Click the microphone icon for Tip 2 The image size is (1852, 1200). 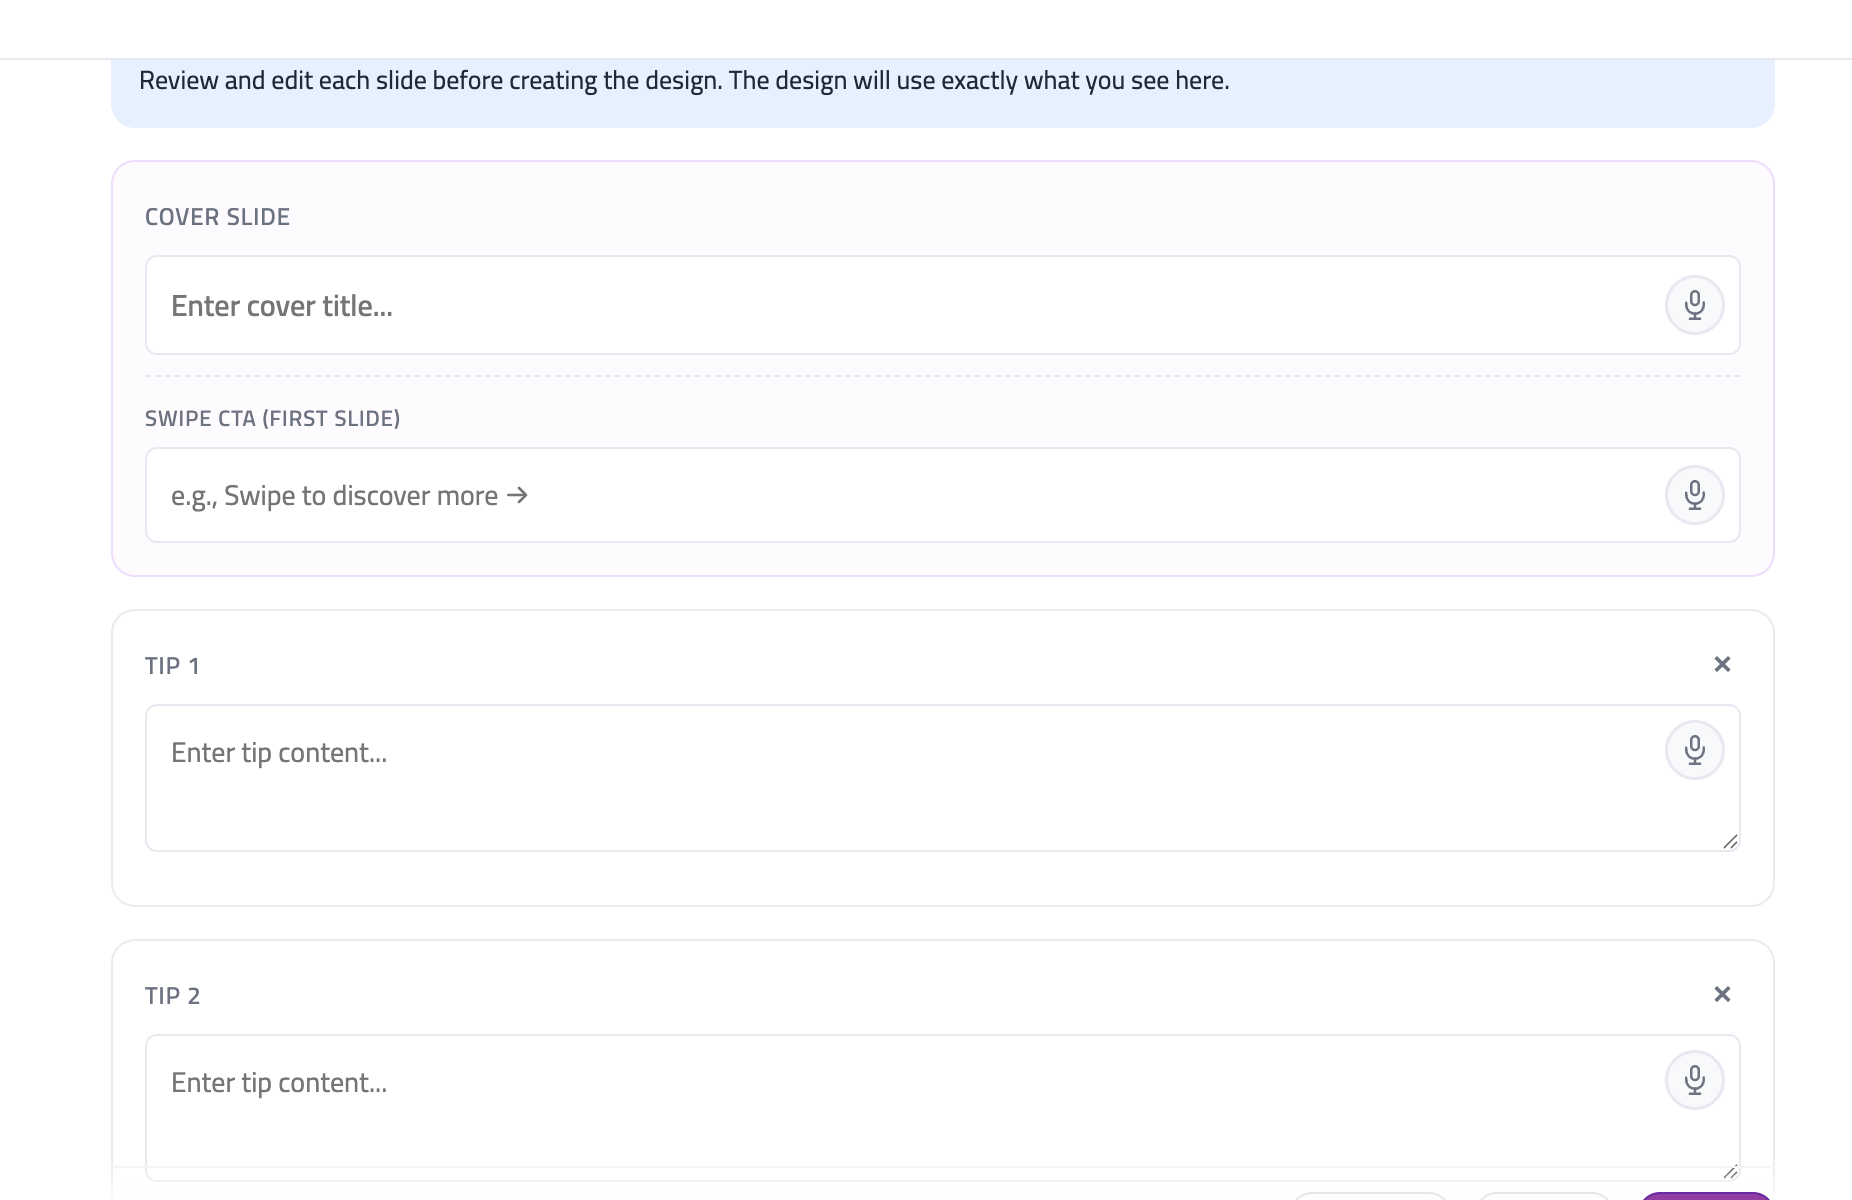click(x=1695, y=1078)
